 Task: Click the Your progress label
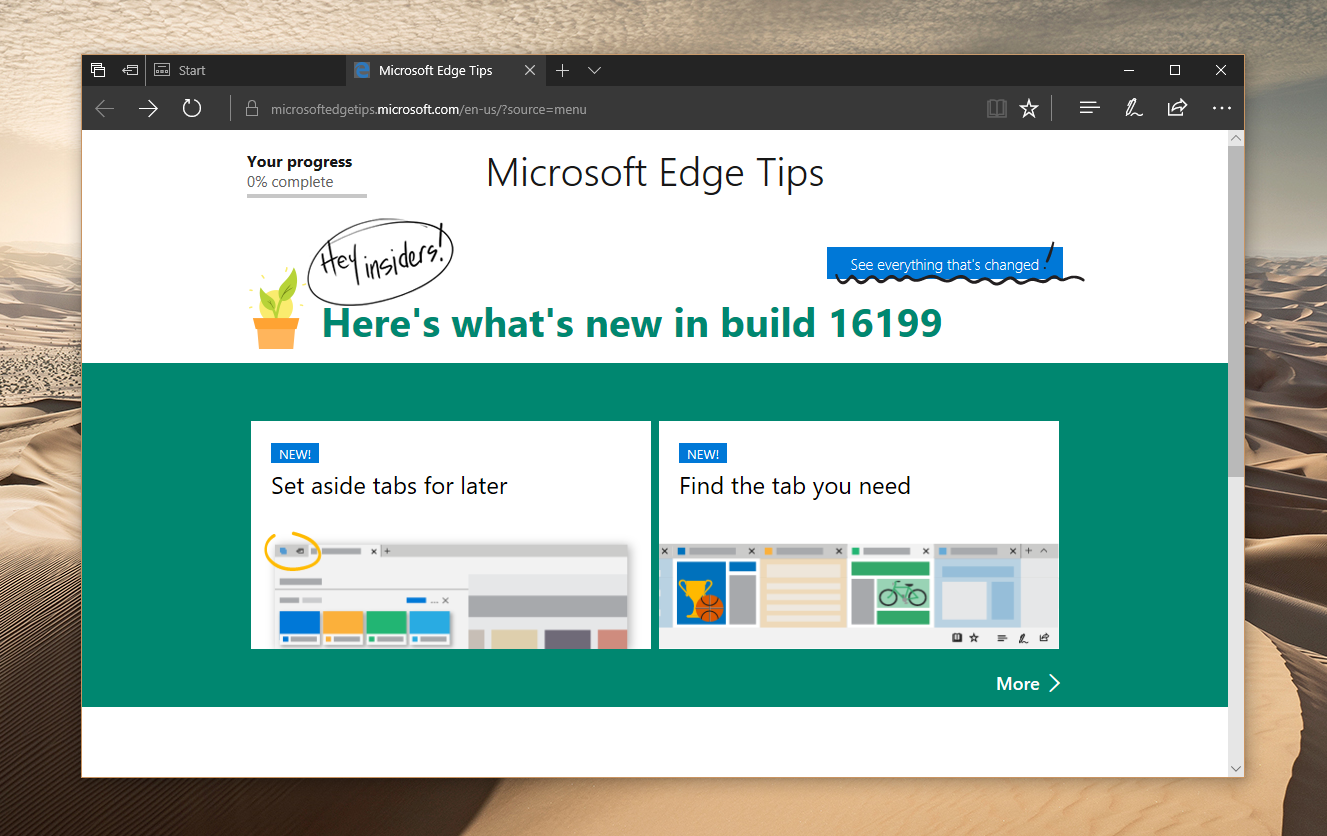pos(300,162)
